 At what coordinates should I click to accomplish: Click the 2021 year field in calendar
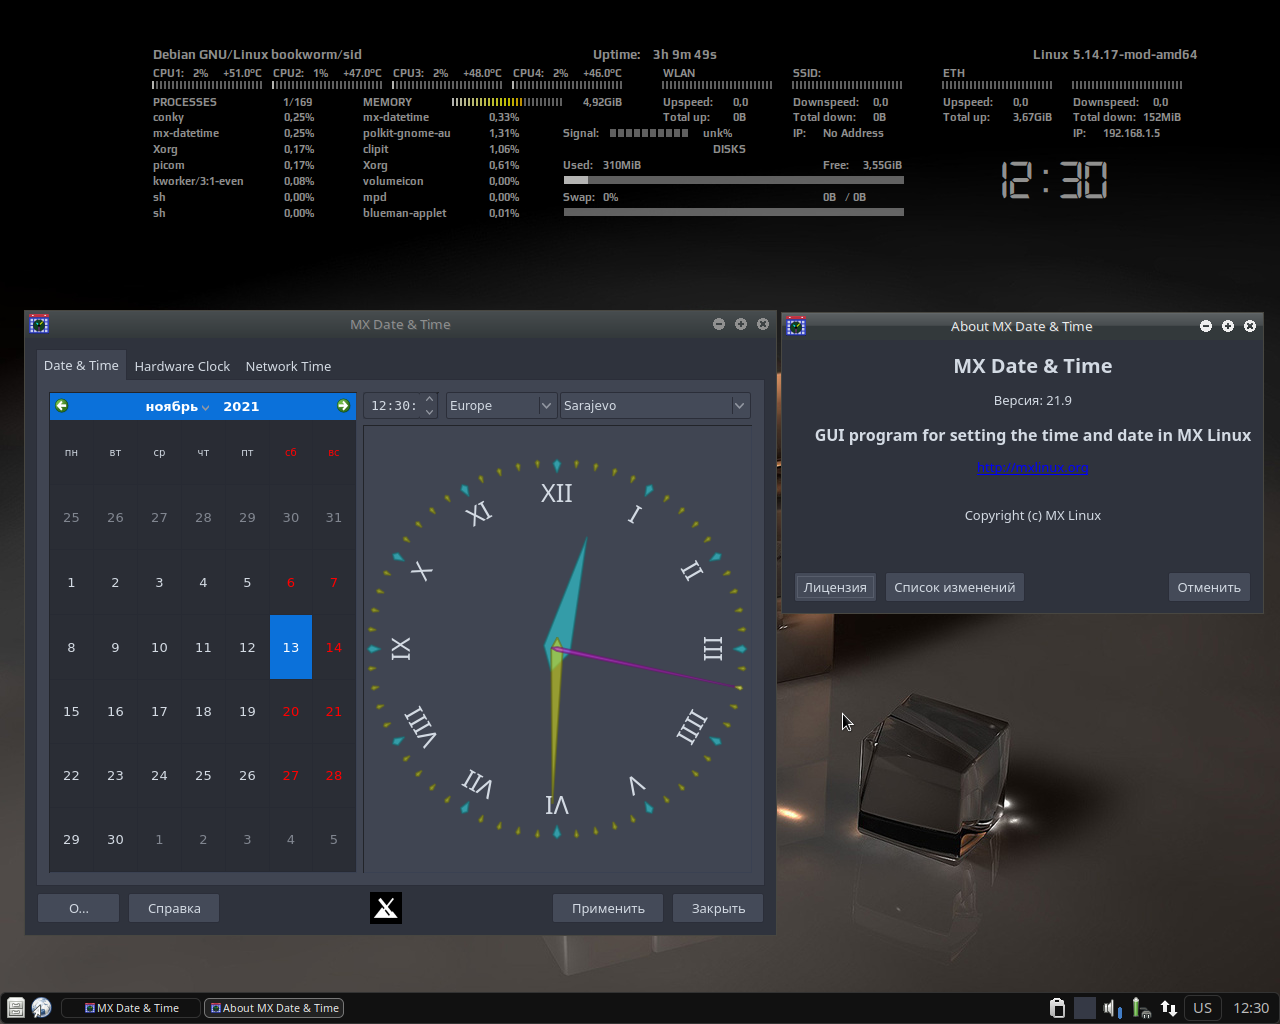click(x=241, y=406)
